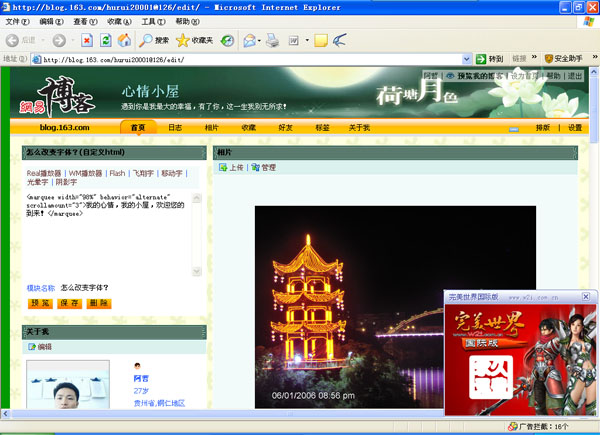The height and width of the screenshot is (435, 600).
Task: Select the 相片 navigation tab
Action: pos(212,128)
